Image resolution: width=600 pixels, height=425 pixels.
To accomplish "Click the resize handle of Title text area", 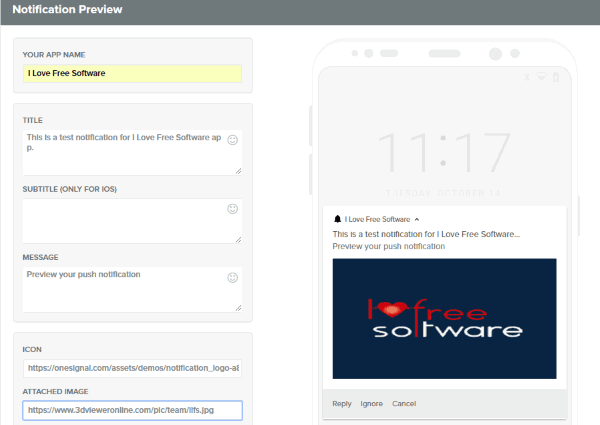I will [237, 171].
